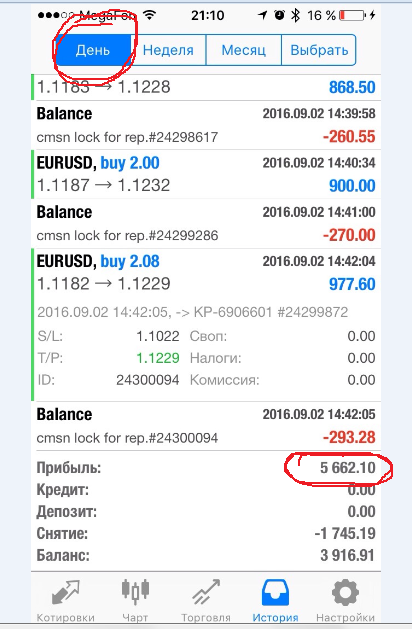
Task: Tap the status bar clock 21:10
Action: [207, 16]
